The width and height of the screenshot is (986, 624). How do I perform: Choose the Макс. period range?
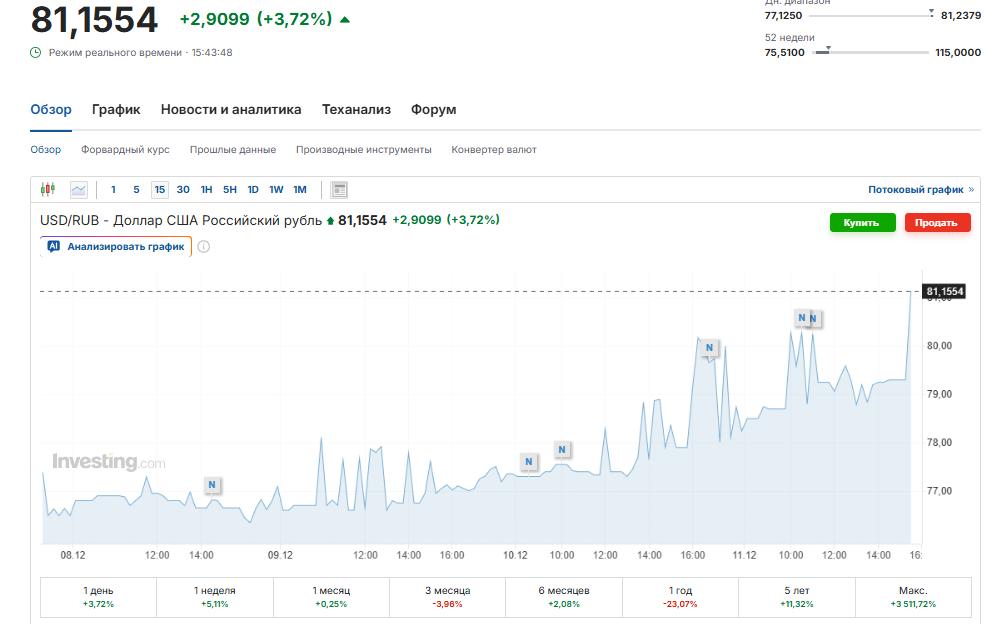(x=912, y=597)
